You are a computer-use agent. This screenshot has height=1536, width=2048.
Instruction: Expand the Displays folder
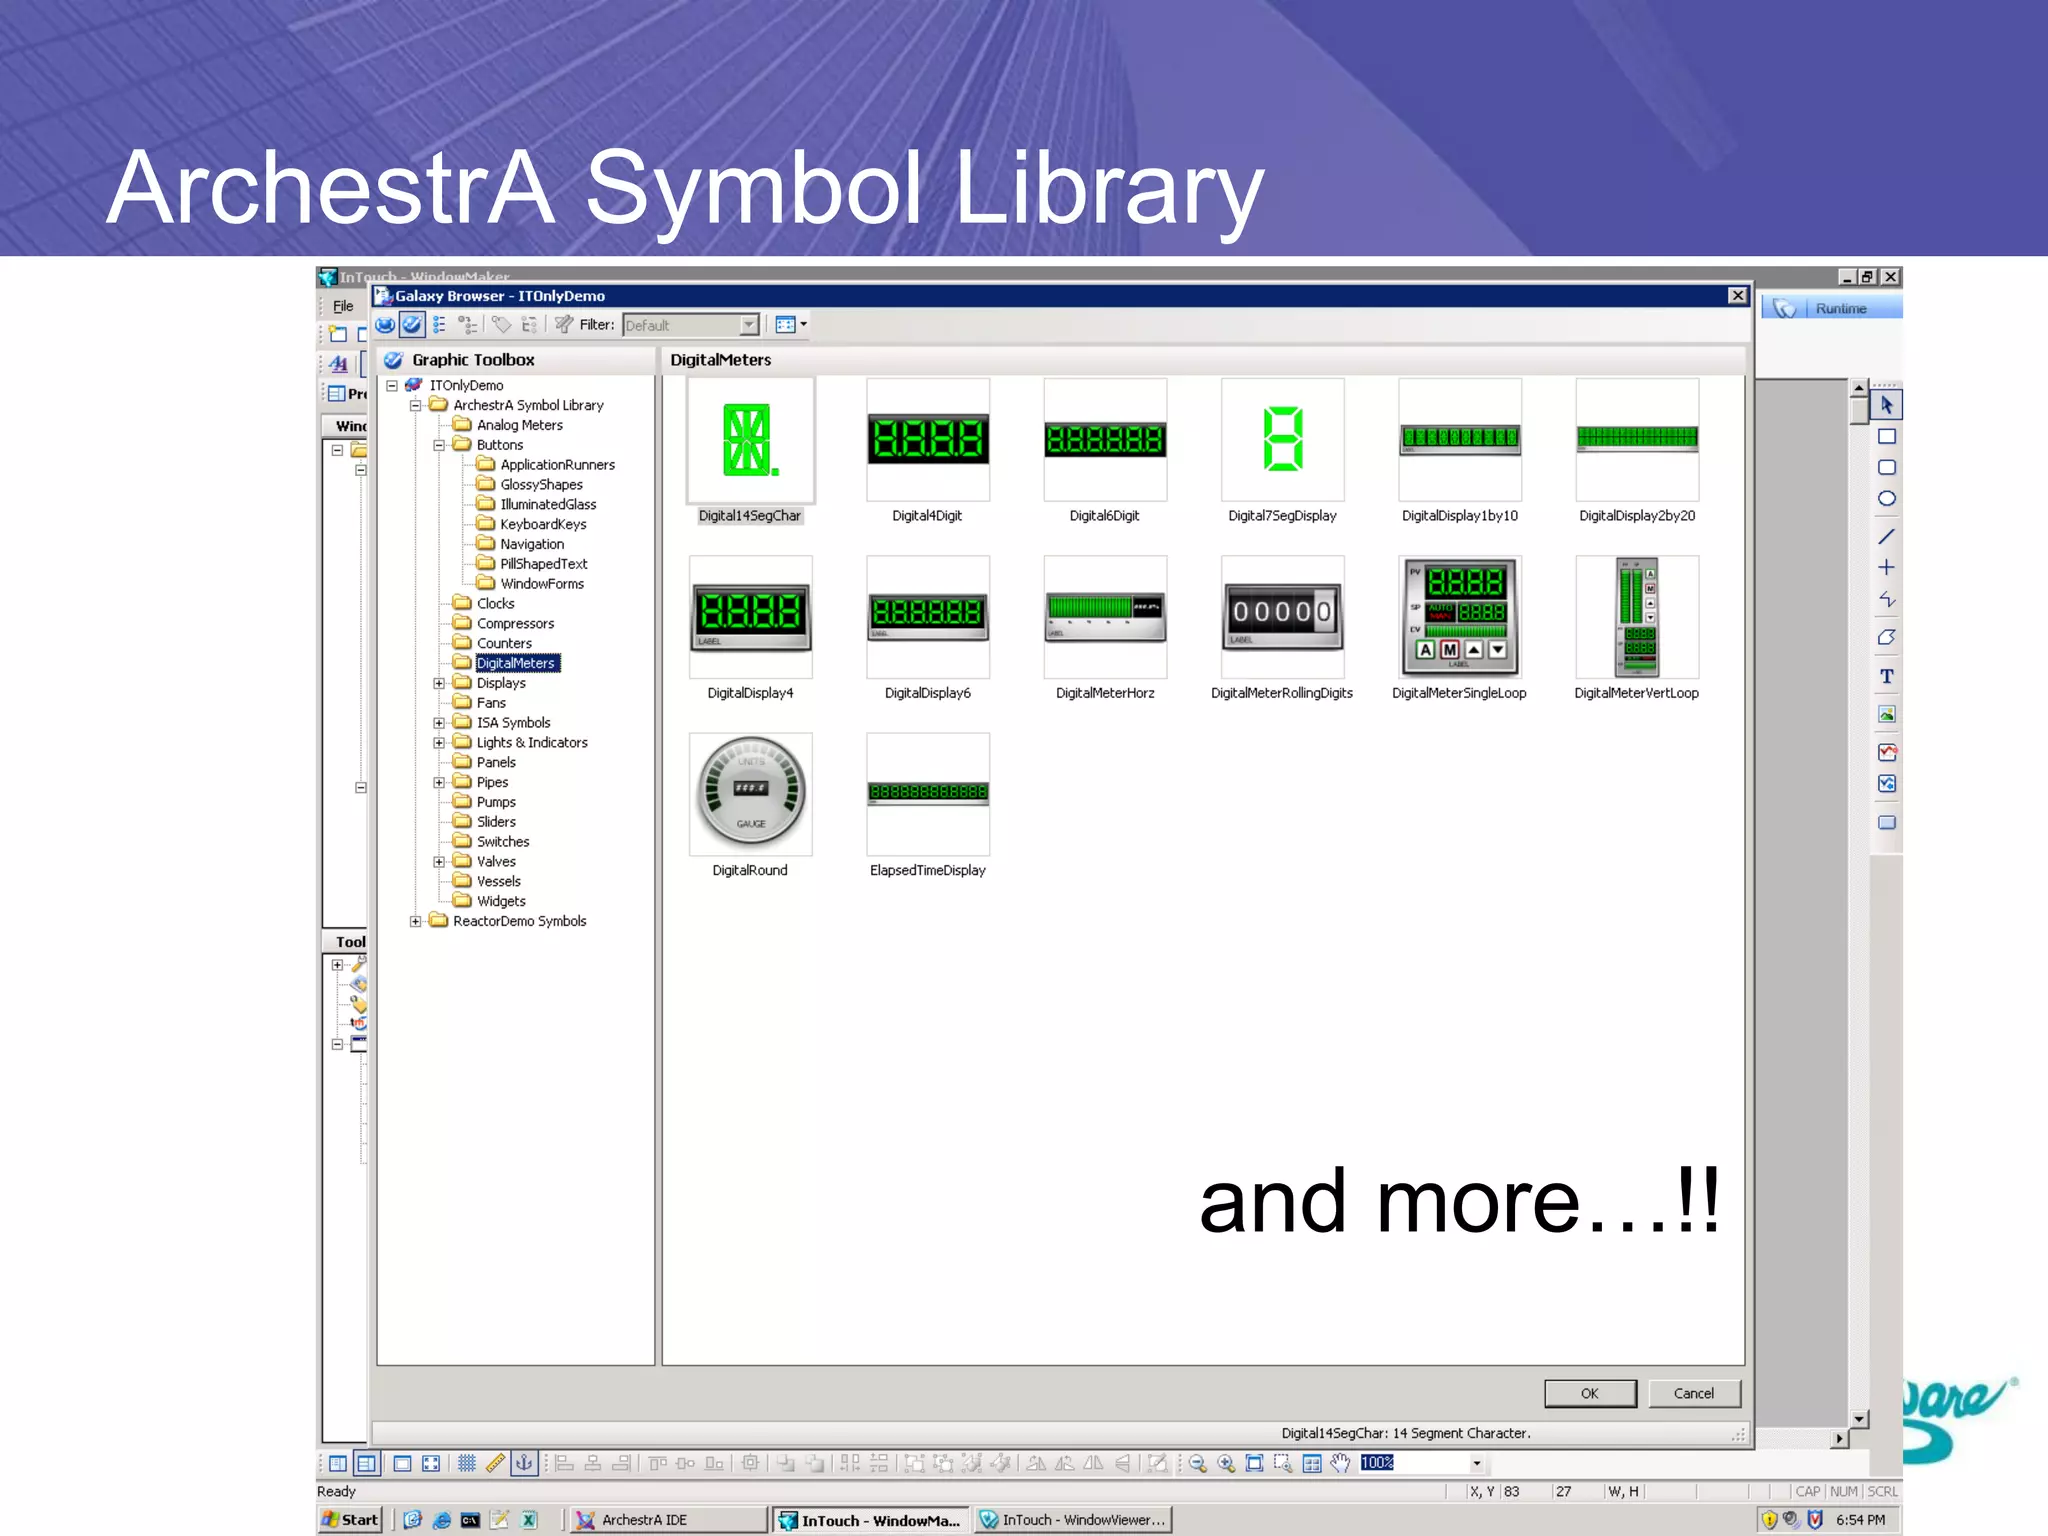click(439, 683)
